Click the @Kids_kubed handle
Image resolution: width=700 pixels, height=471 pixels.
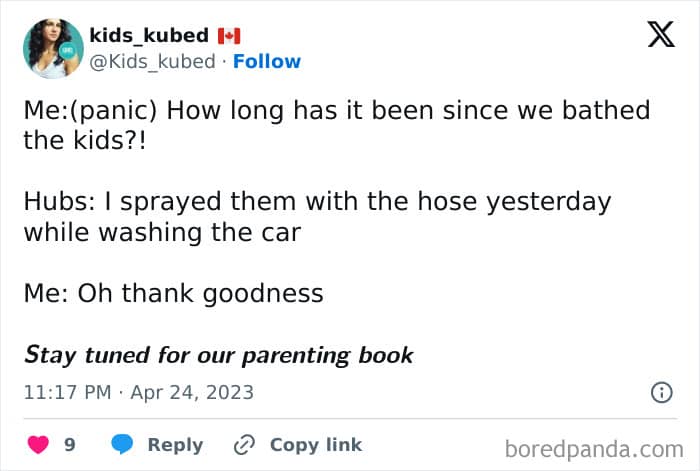(152, 61)
